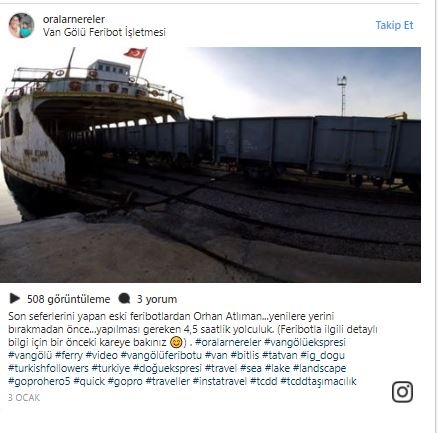Open the #landscape hashtag

click(319, 368)
